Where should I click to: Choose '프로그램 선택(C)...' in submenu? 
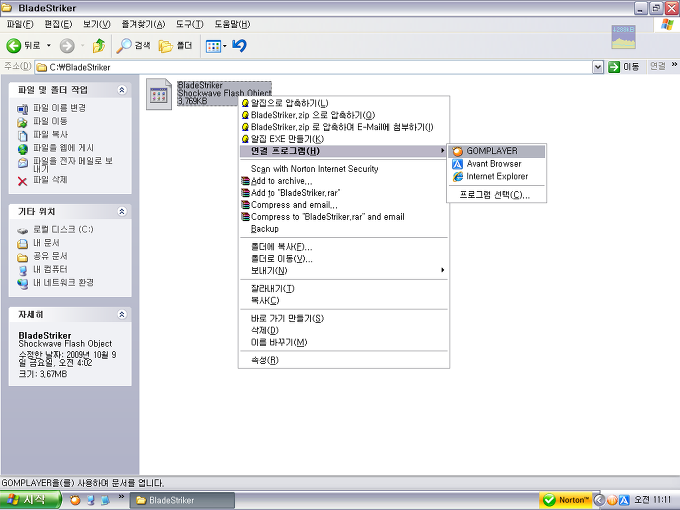tap(496, 195)
